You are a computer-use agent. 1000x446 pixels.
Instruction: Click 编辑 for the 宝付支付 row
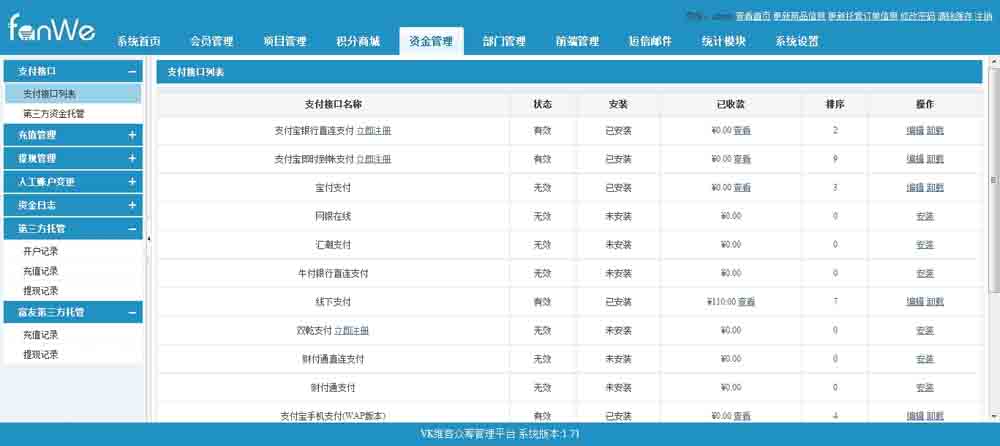click(x=914, y=187)
